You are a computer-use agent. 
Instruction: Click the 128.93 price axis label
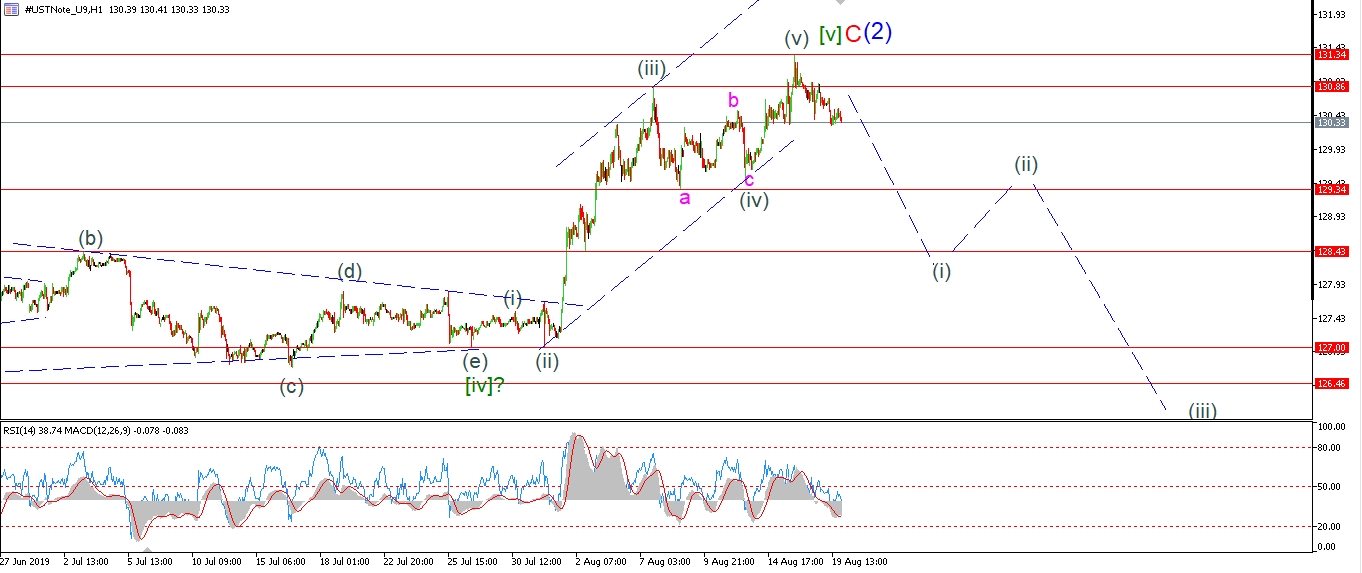(x=1332, y=217)
